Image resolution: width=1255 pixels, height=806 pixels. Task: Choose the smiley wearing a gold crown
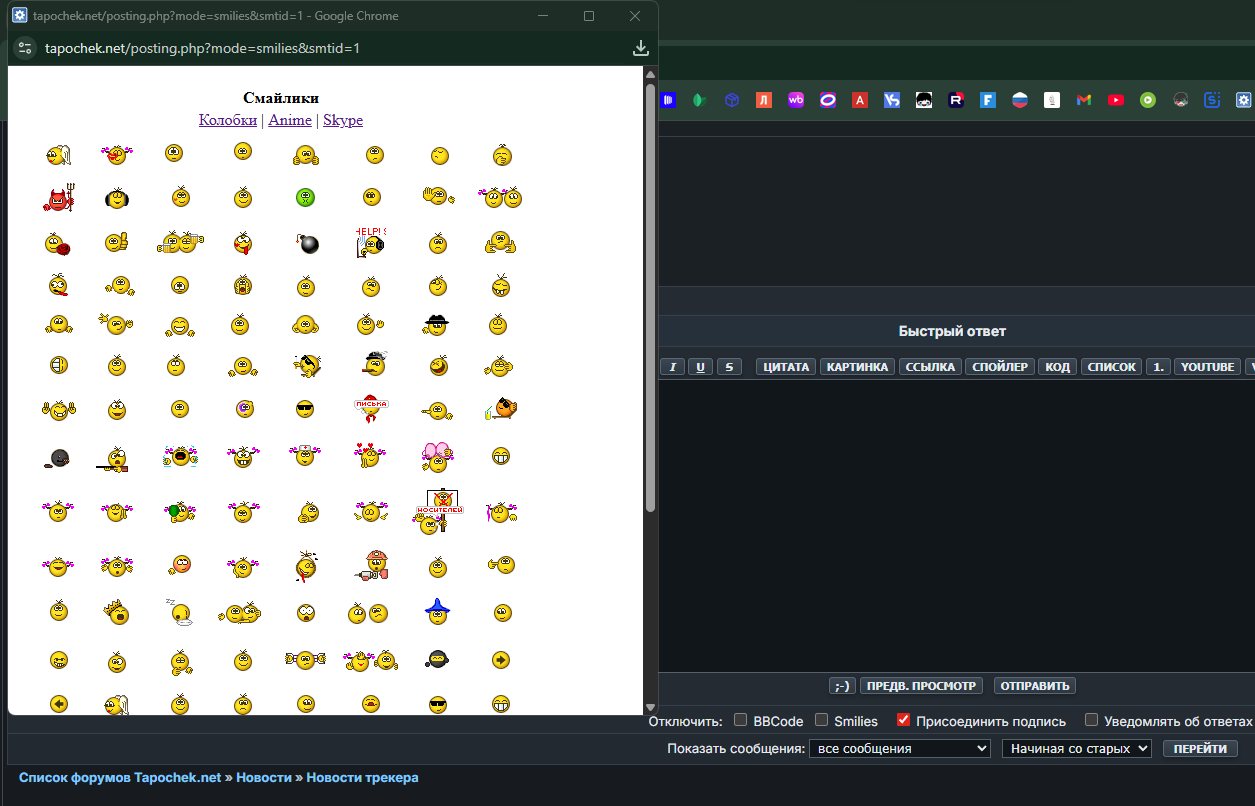tap(117, 612)
